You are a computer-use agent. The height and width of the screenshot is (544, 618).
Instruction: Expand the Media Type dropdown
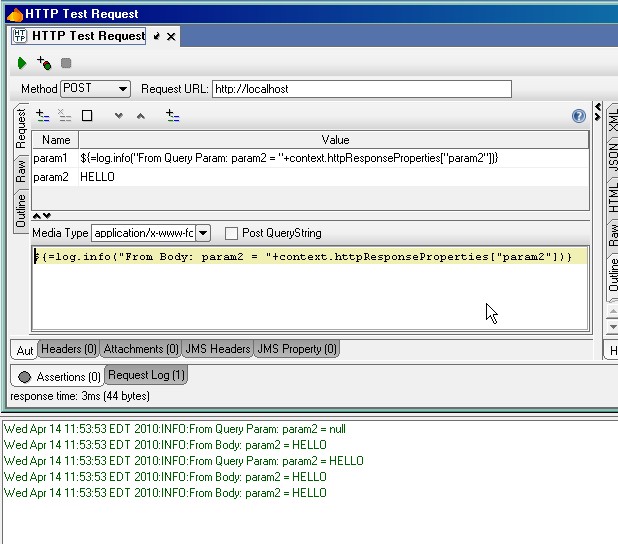(203, 233)
